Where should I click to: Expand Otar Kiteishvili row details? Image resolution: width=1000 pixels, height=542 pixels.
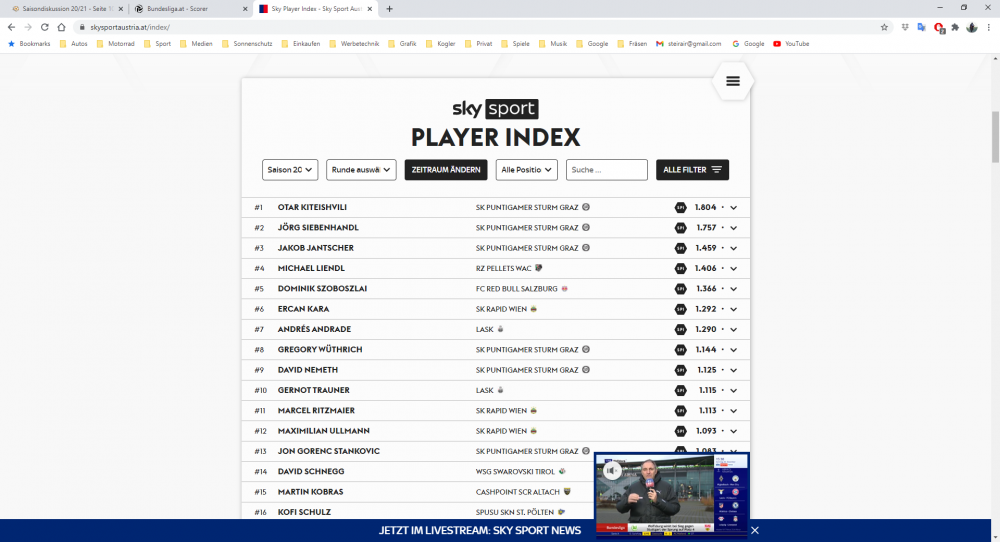tap(734, 208)
